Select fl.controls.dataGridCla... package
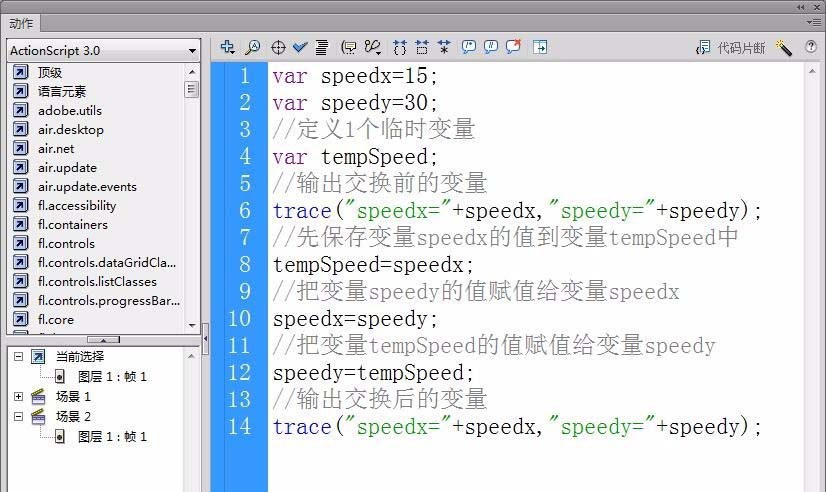The image size is (826, 492). pyautogui.click(x=107, y=262)
